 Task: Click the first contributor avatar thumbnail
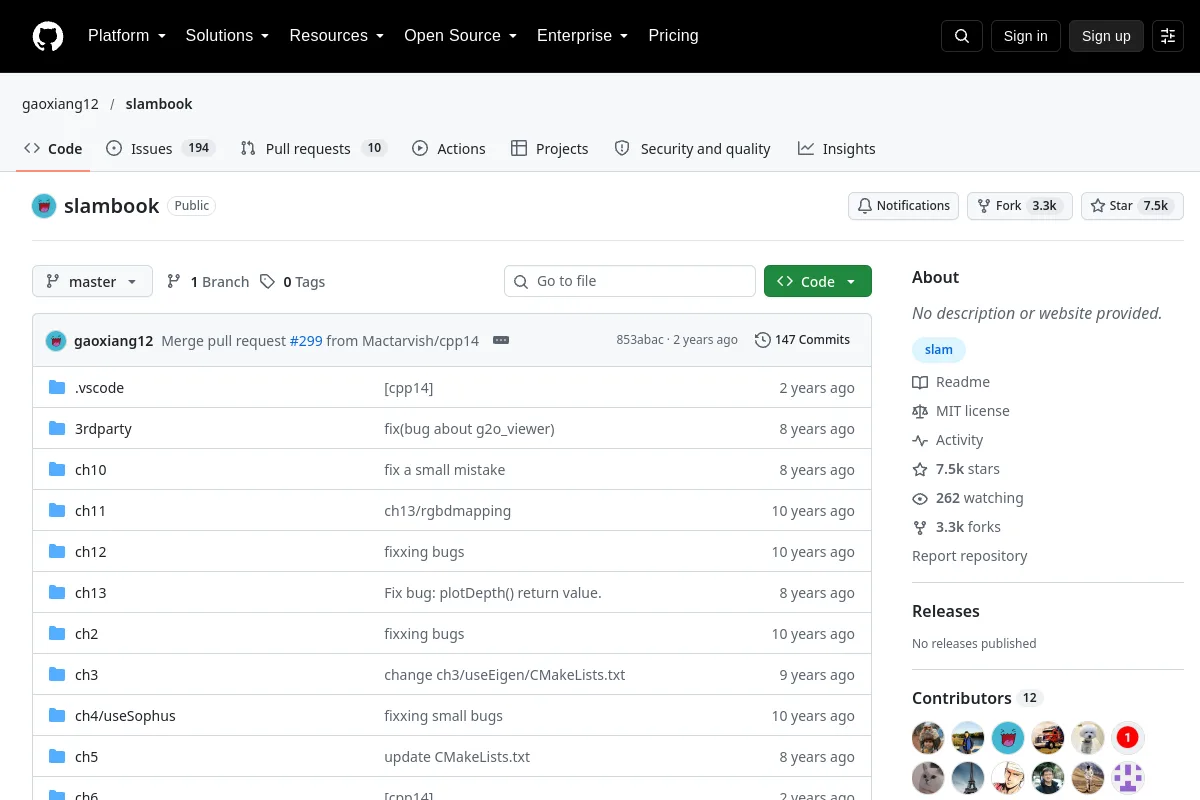click(x=928, y=738)
